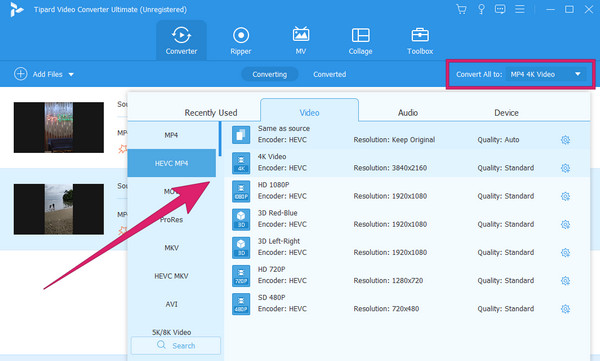Open settings gear for HD 720P preset
The width and height of the screenshot is (600, 361).
(565, 281)
